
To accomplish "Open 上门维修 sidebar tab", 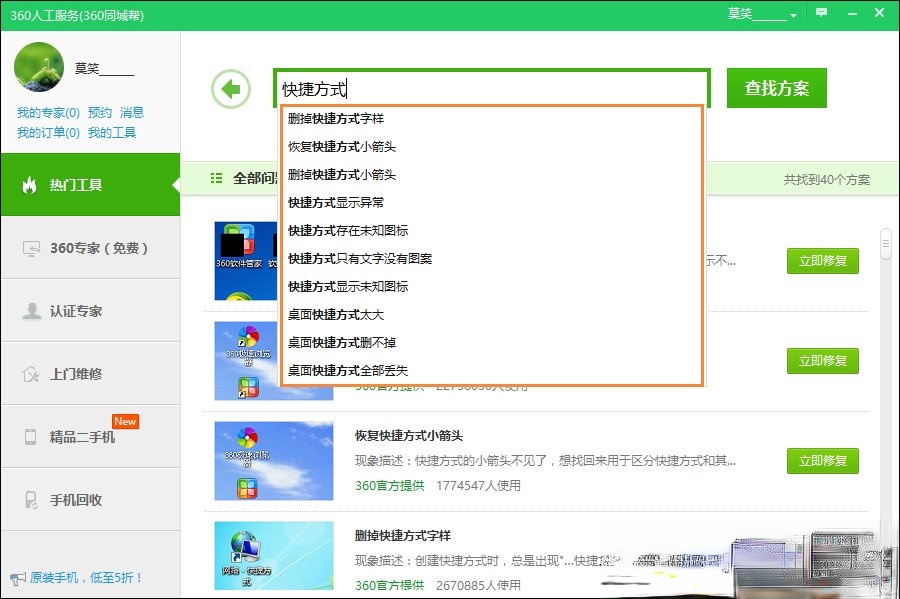I will (91, 374).
